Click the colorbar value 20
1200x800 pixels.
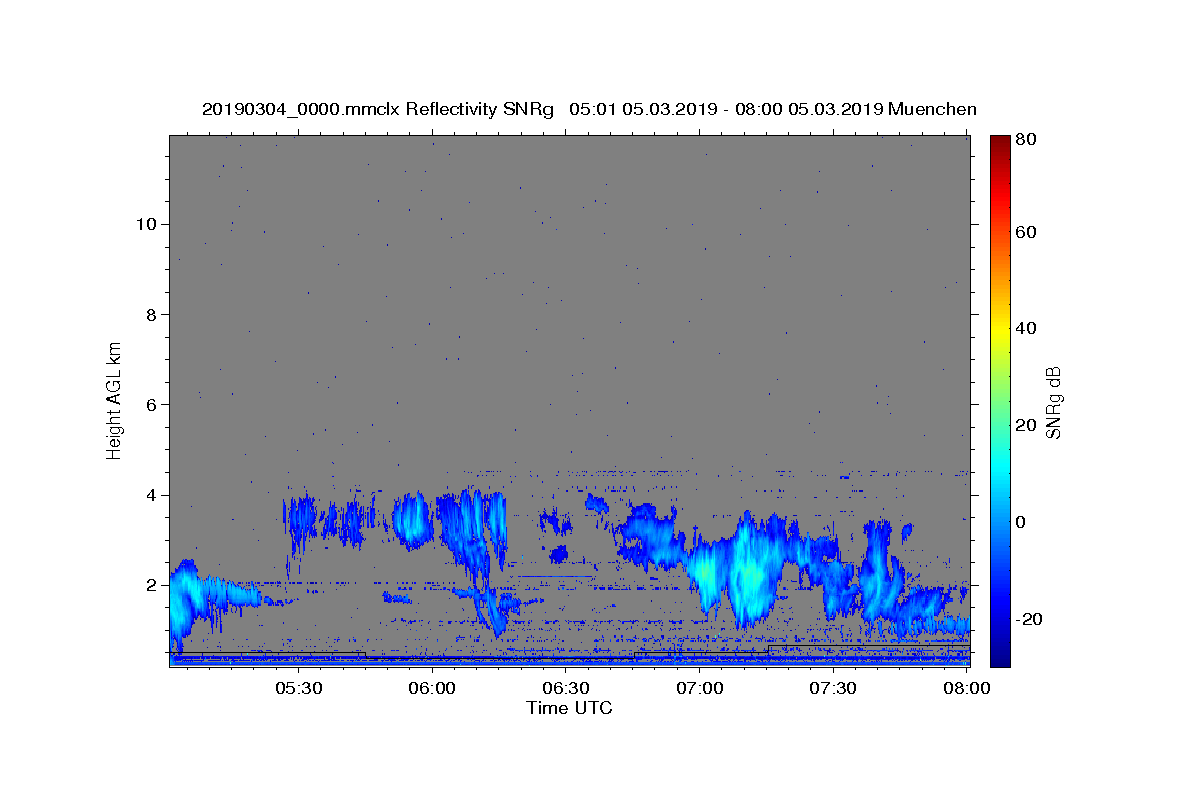(1027, 425)
